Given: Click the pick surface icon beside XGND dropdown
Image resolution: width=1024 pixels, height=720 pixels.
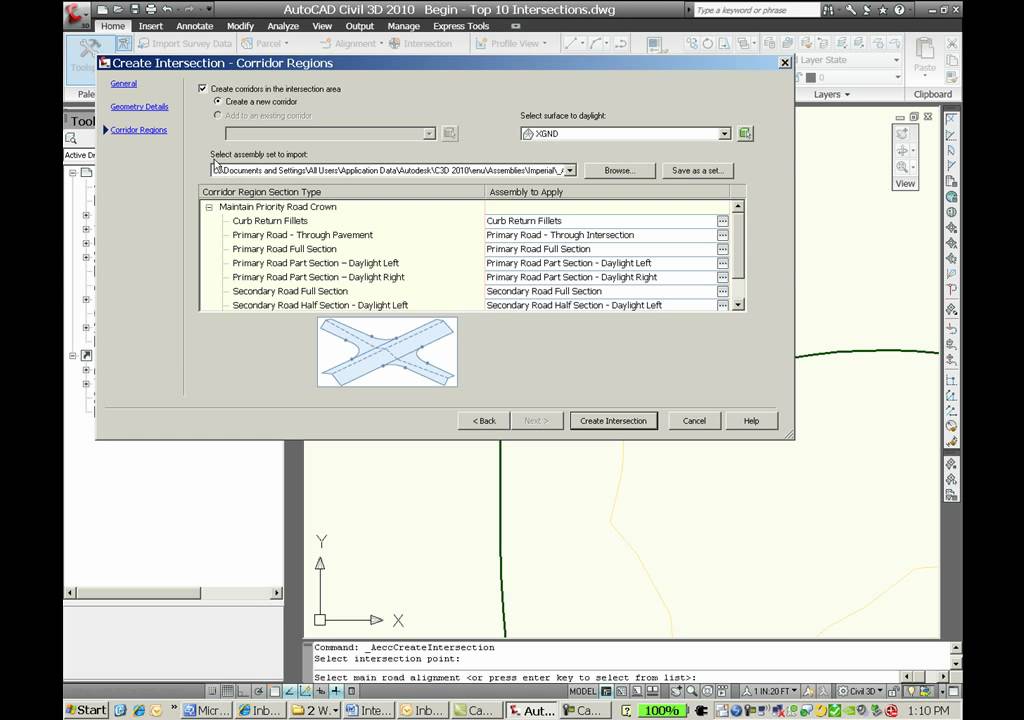Looking at the screenshot, I should (x=745, y=133).
